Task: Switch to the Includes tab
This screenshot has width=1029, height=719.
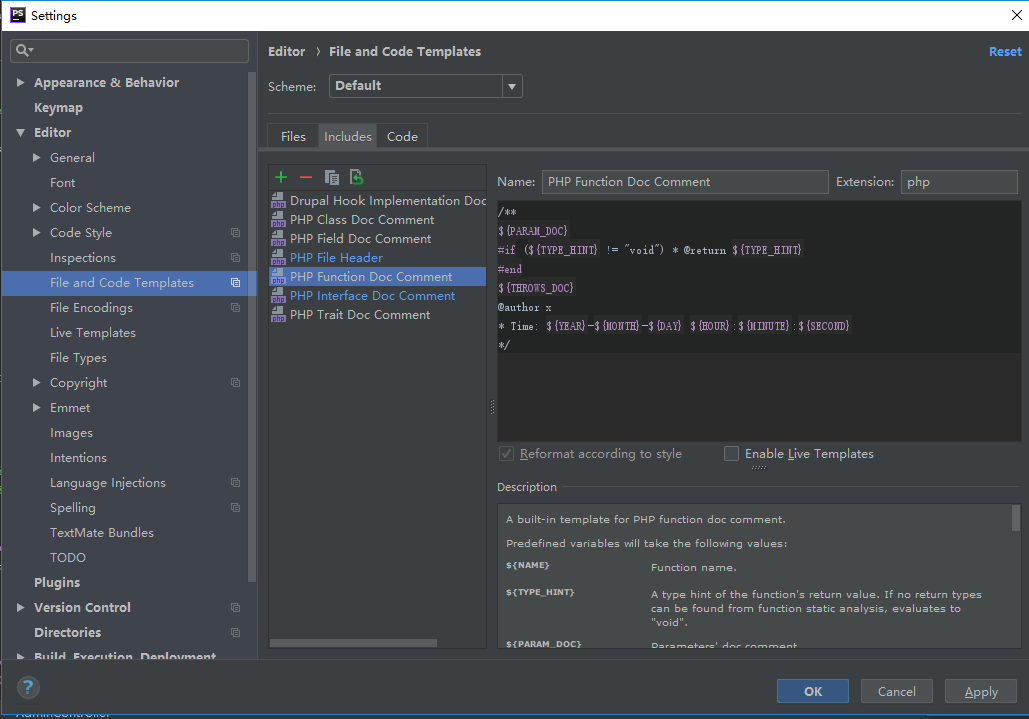Action: click(x=347, y=136)
